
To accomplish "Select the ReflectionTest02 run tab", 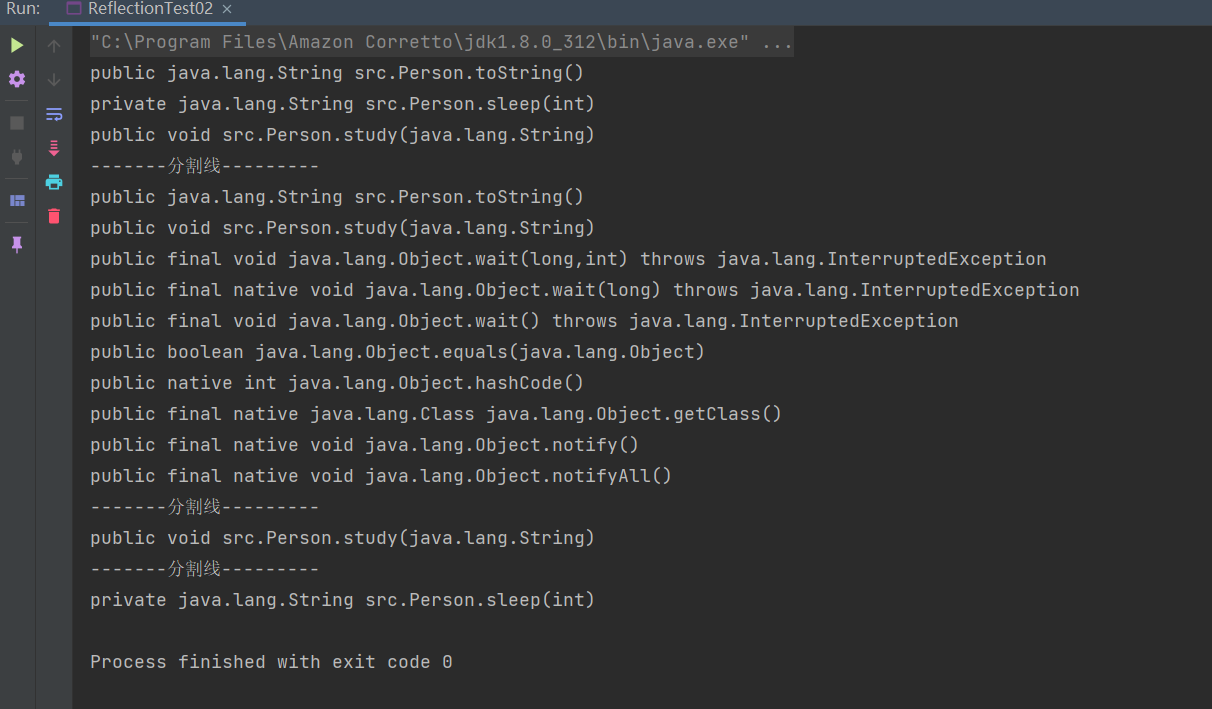I will point(149,9).
